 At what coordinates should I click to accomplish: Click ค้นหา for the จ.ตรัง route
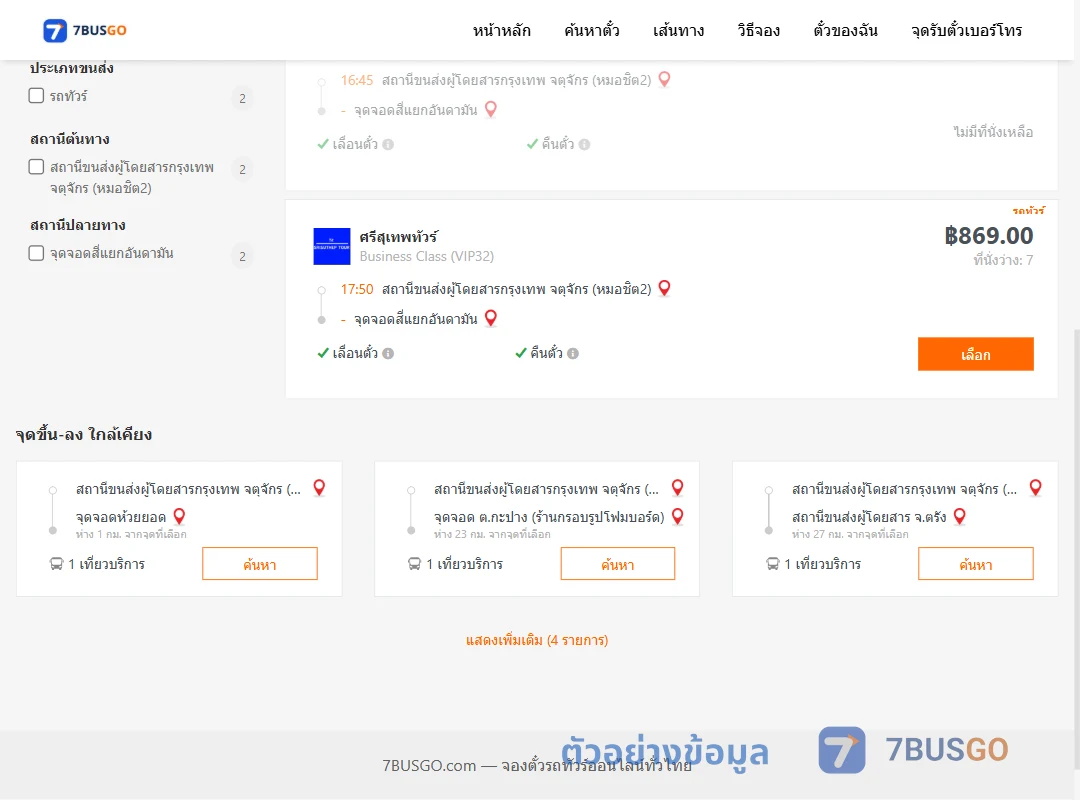(x=975, y=564)
